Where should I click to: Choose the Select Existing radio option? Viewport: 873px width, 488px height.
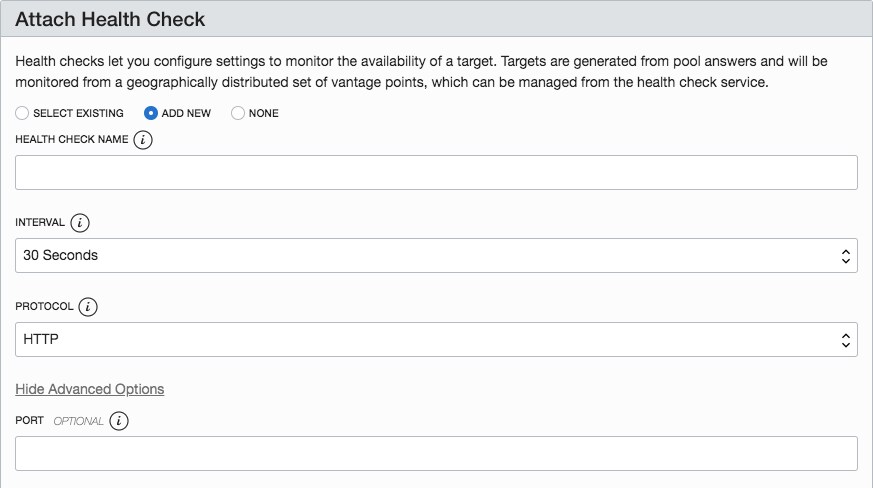(x=22, y=113)
